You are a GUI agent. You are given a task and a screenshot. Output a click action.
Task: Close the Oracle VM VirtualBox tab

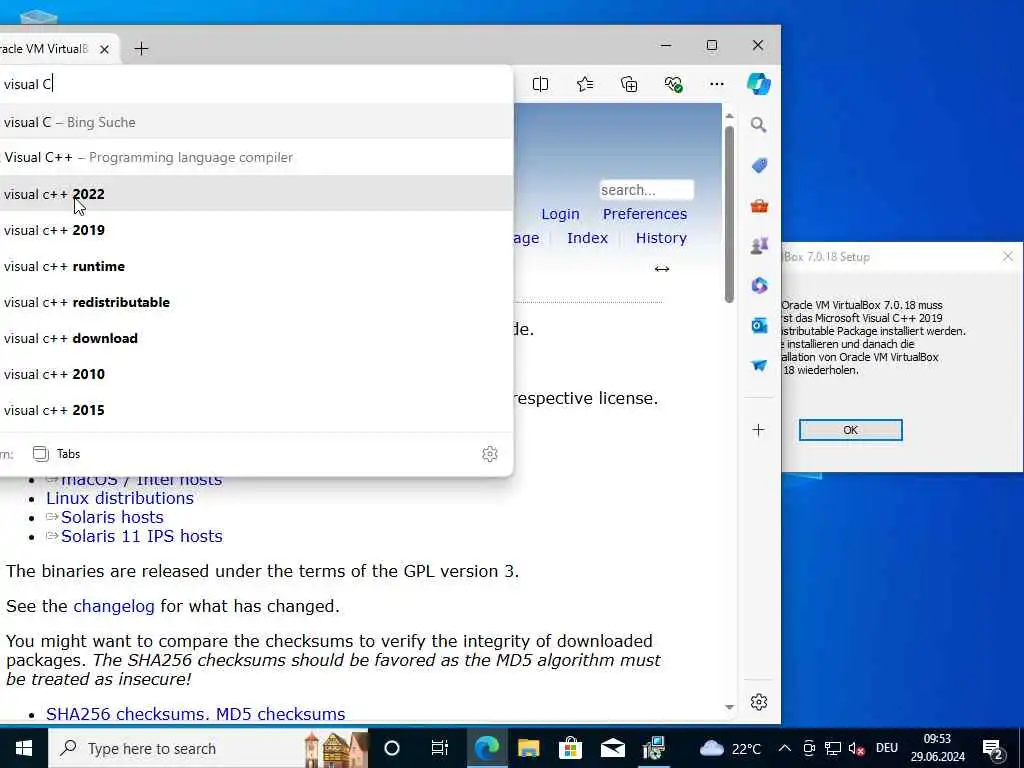[x=104, y=49]
